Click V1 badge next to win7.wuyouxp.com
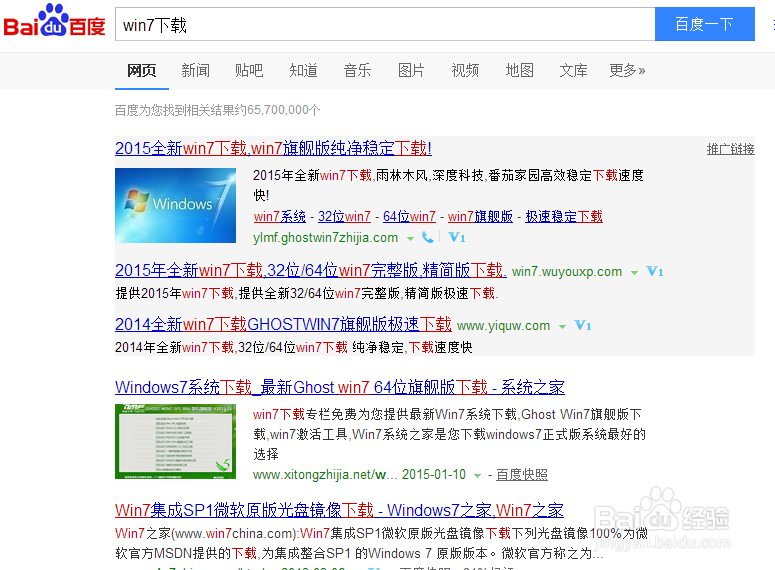 click(x=655, y=271)
